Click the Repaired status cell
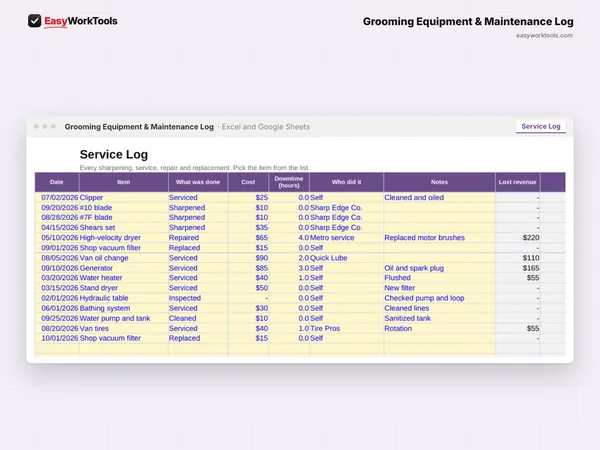Screen dimensions: 600x450 [198, 238]
